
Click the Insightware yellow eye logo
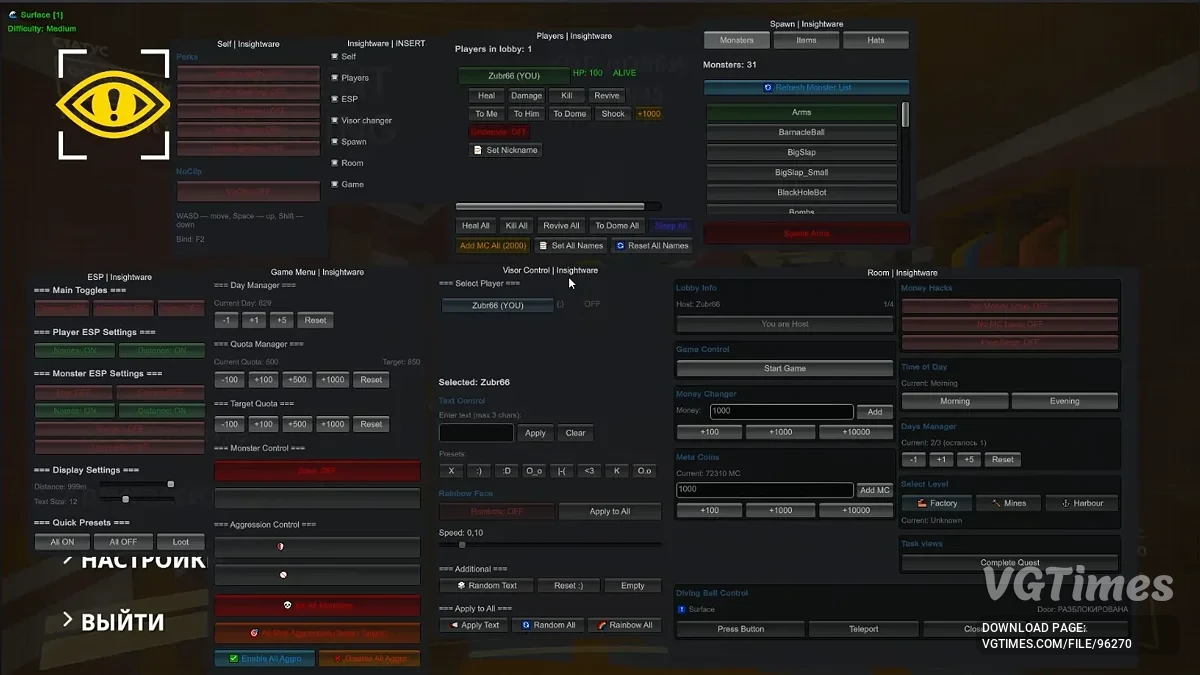point(113,104)
